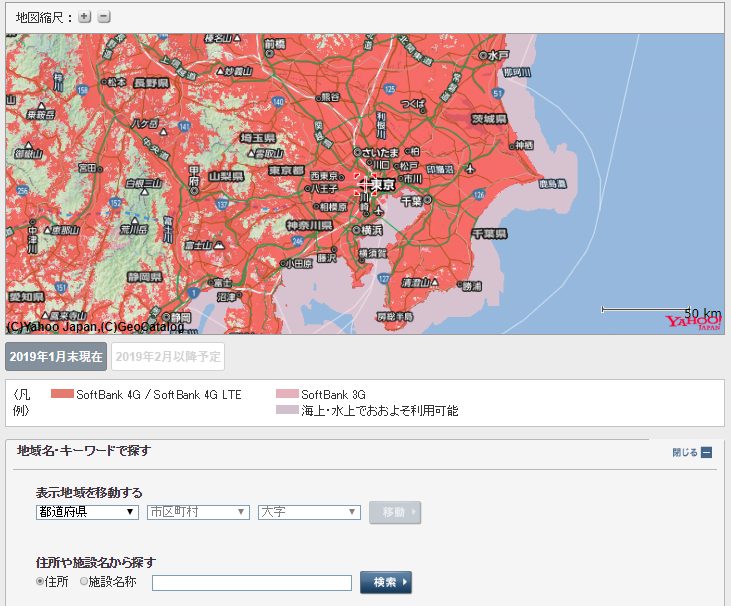This screenshot has width=731, height=606.
Task: Open the 大字 dropdown
Action: pyautogui.click(x=309, y=512)
